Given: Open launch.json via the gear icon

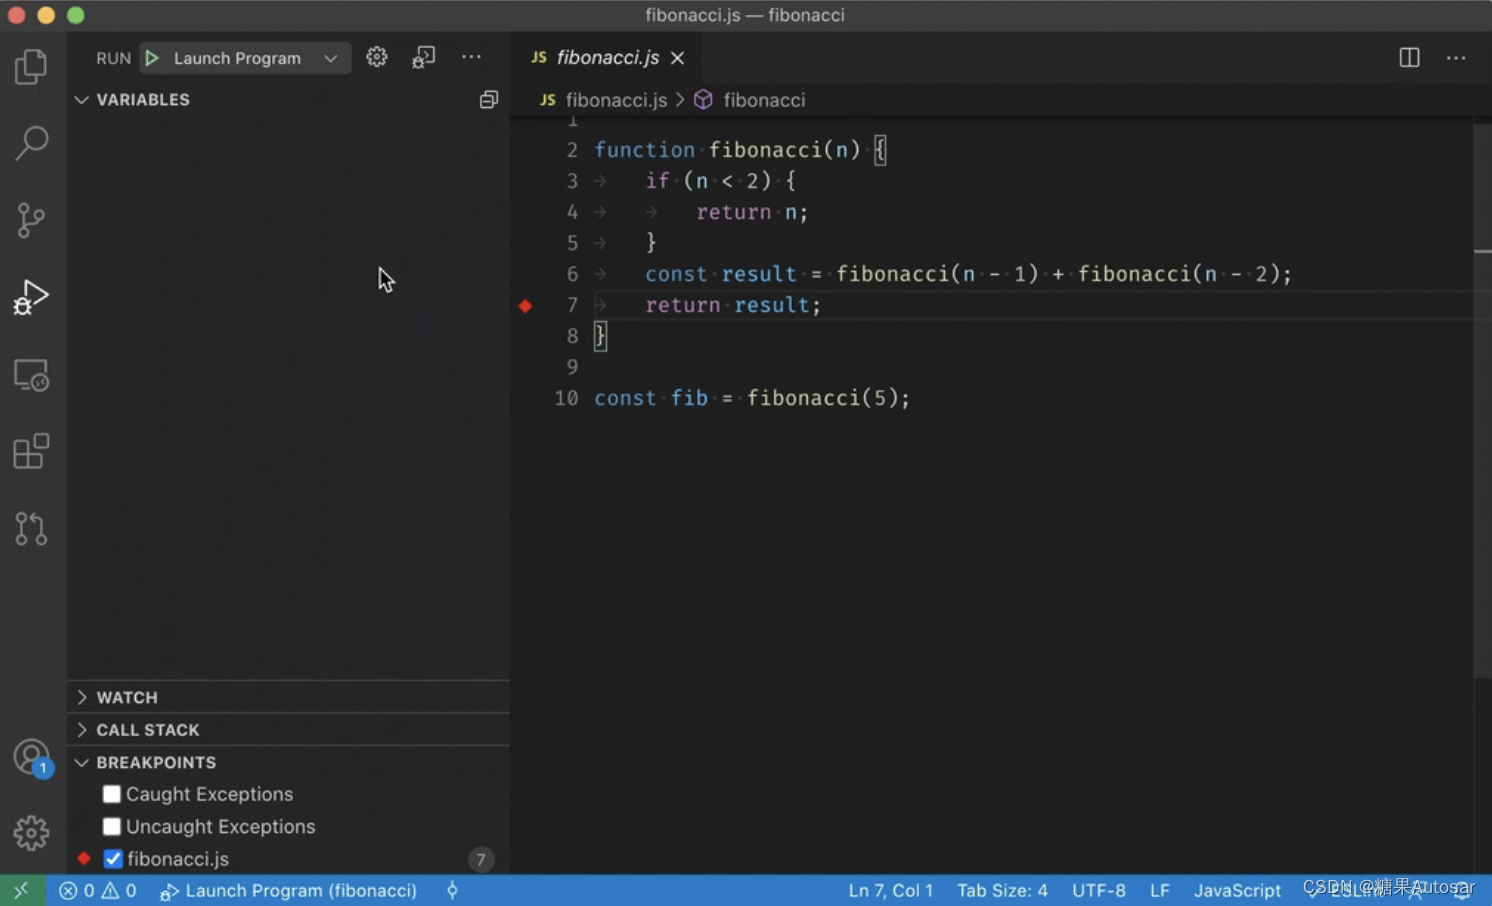Looking at the screenshot, I should (x=377, y=57).
